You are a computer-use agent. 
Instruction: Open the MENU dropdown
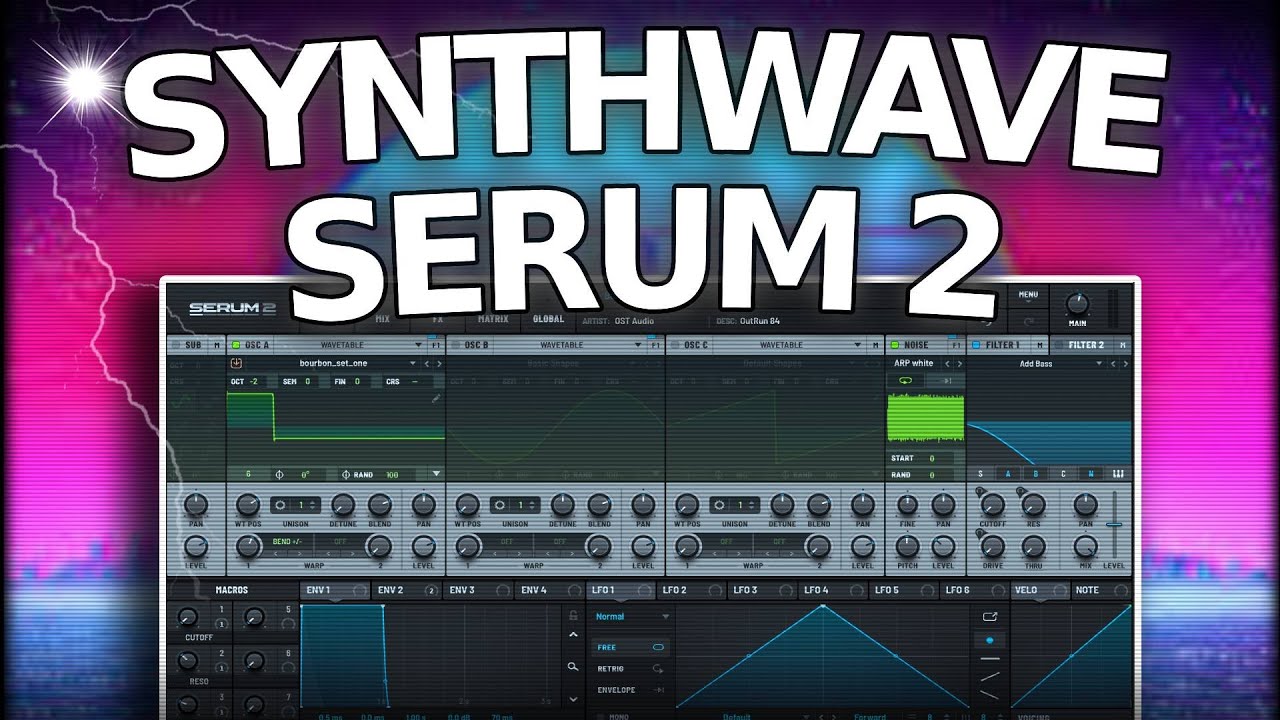click(1029, 295)
